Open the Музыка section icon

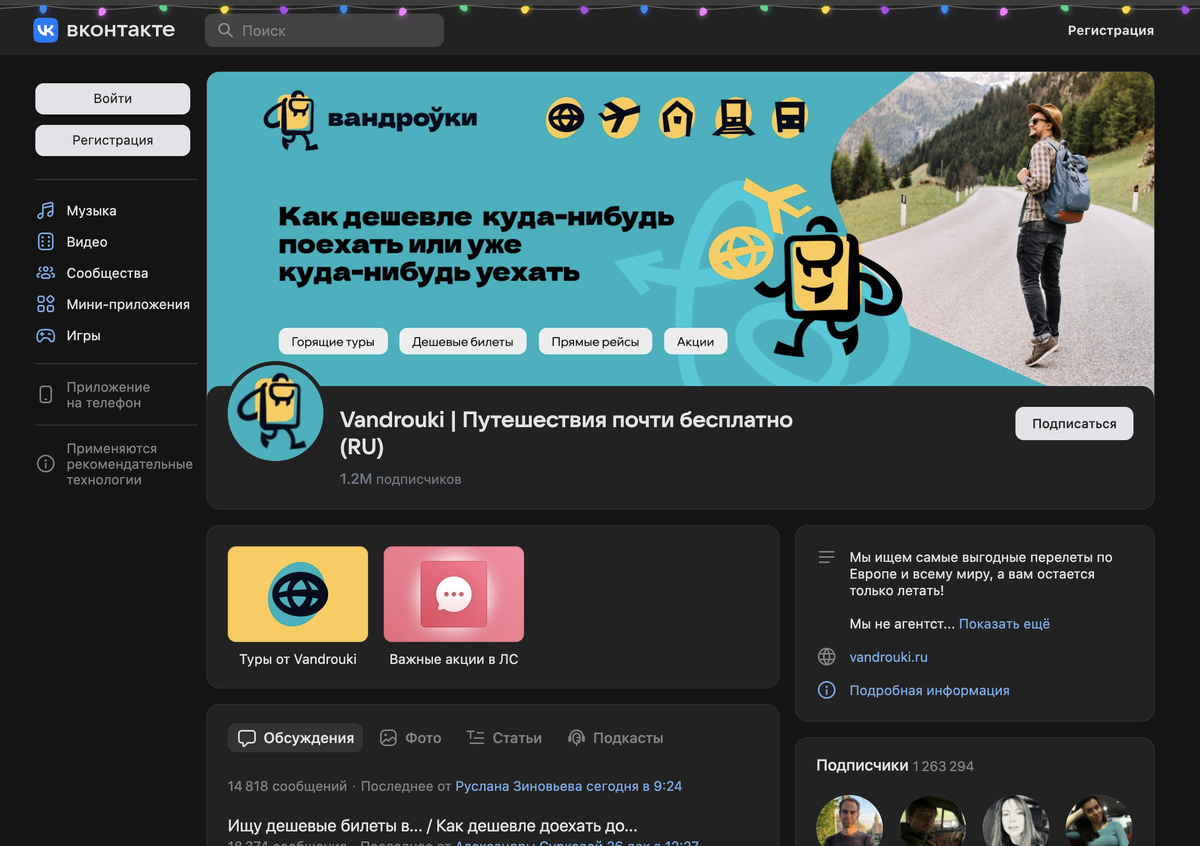(46, 211)
